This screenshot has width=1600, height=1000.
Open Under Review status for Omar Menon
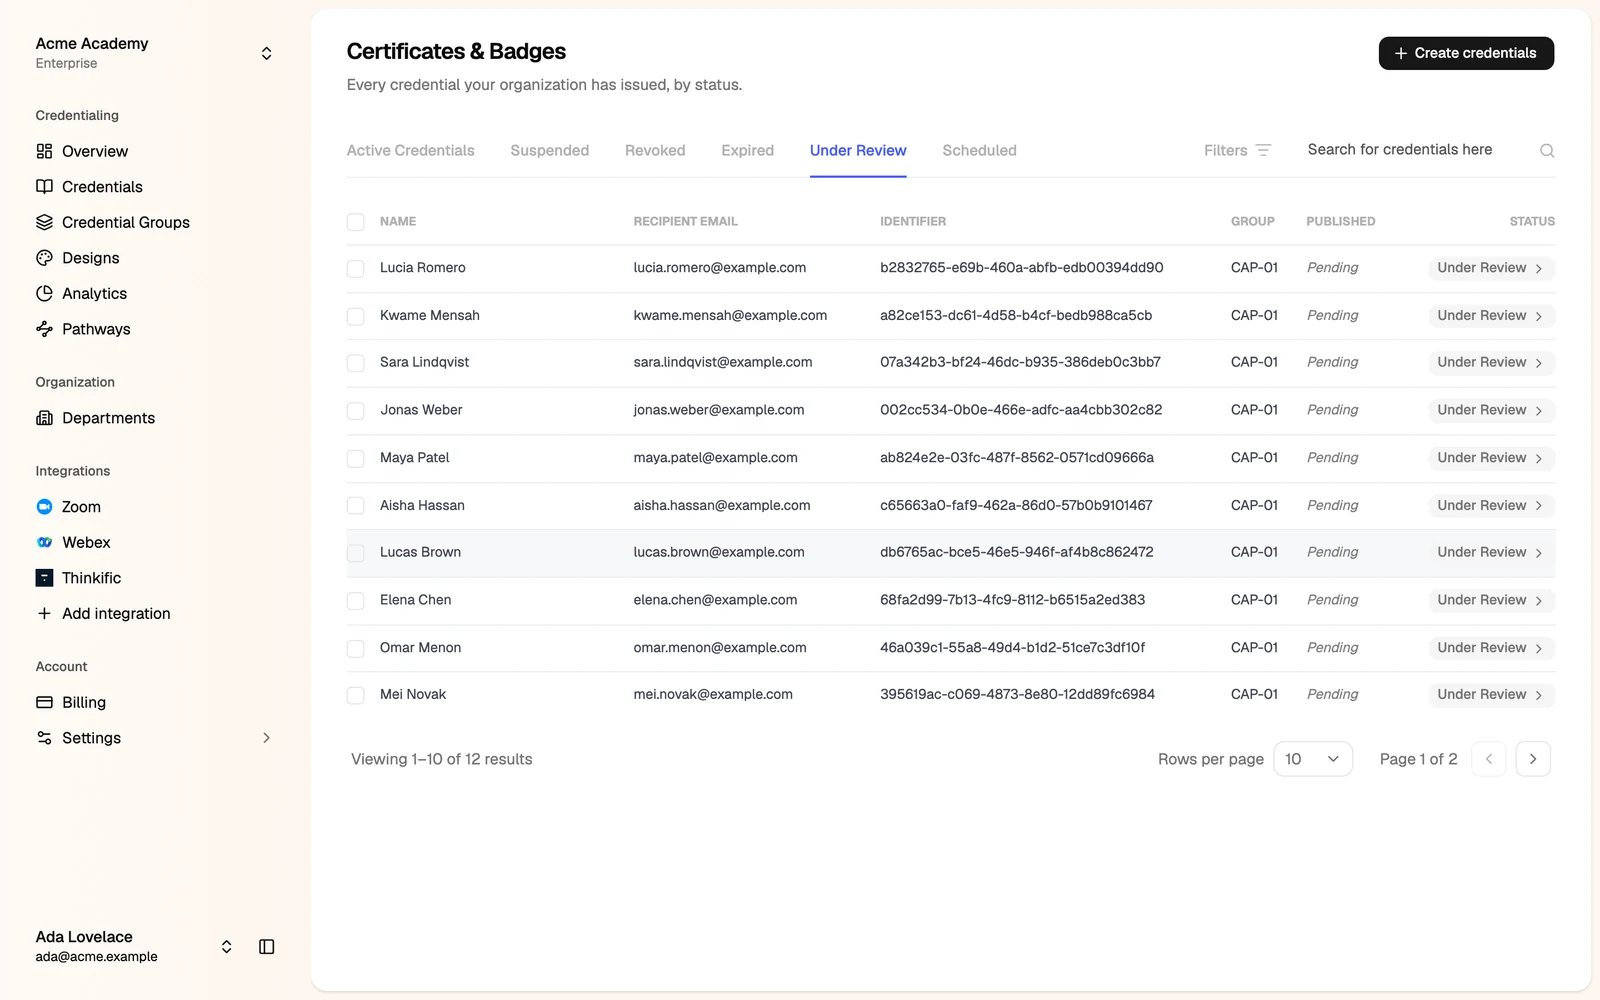coord(1491,648)
